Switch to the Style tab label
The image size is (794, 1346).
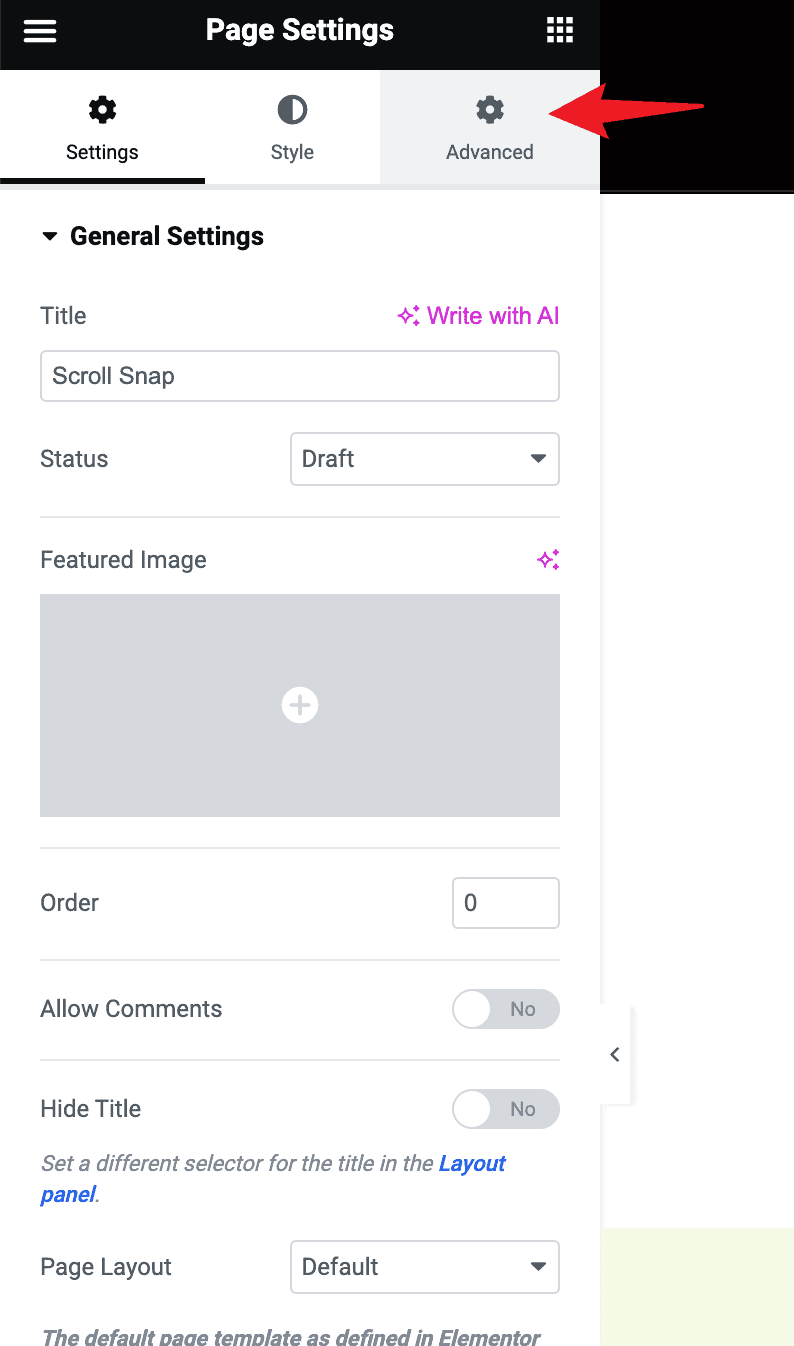292,153
